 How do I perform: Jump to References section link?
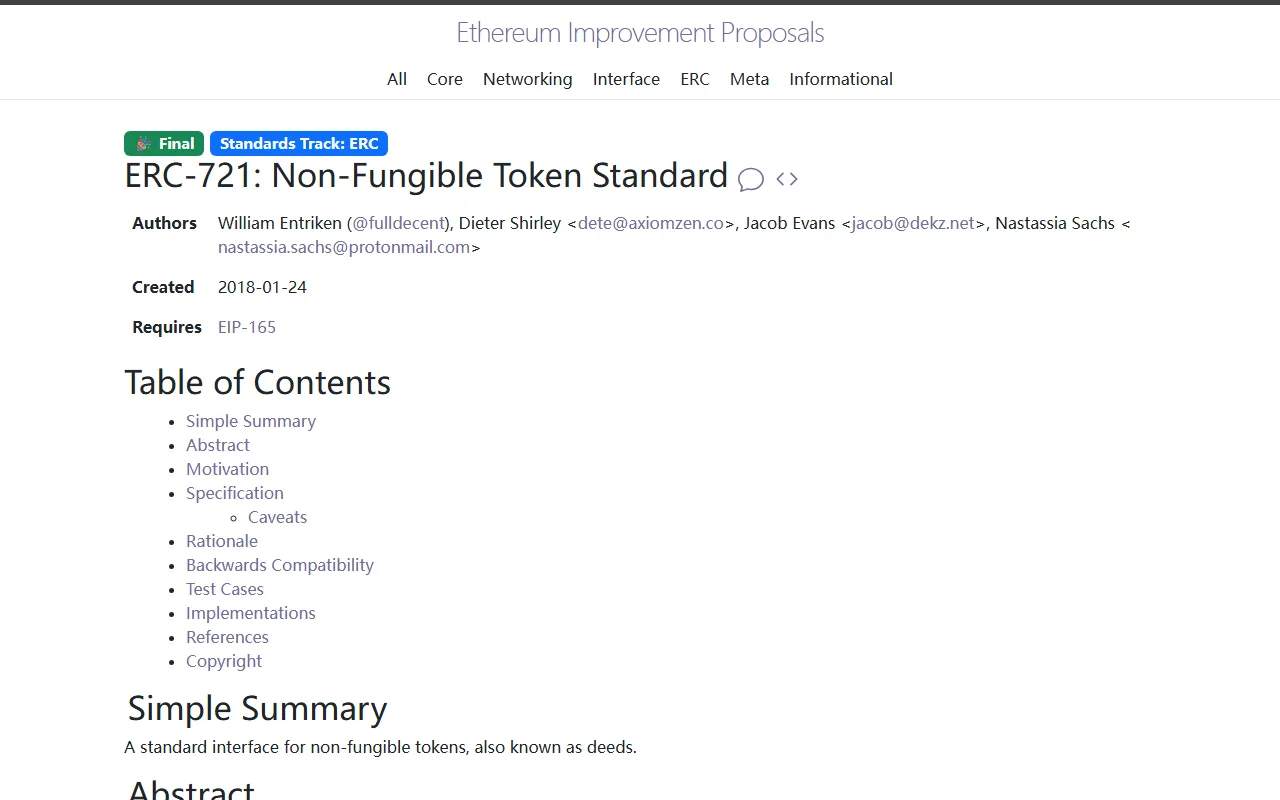point(227,637)
